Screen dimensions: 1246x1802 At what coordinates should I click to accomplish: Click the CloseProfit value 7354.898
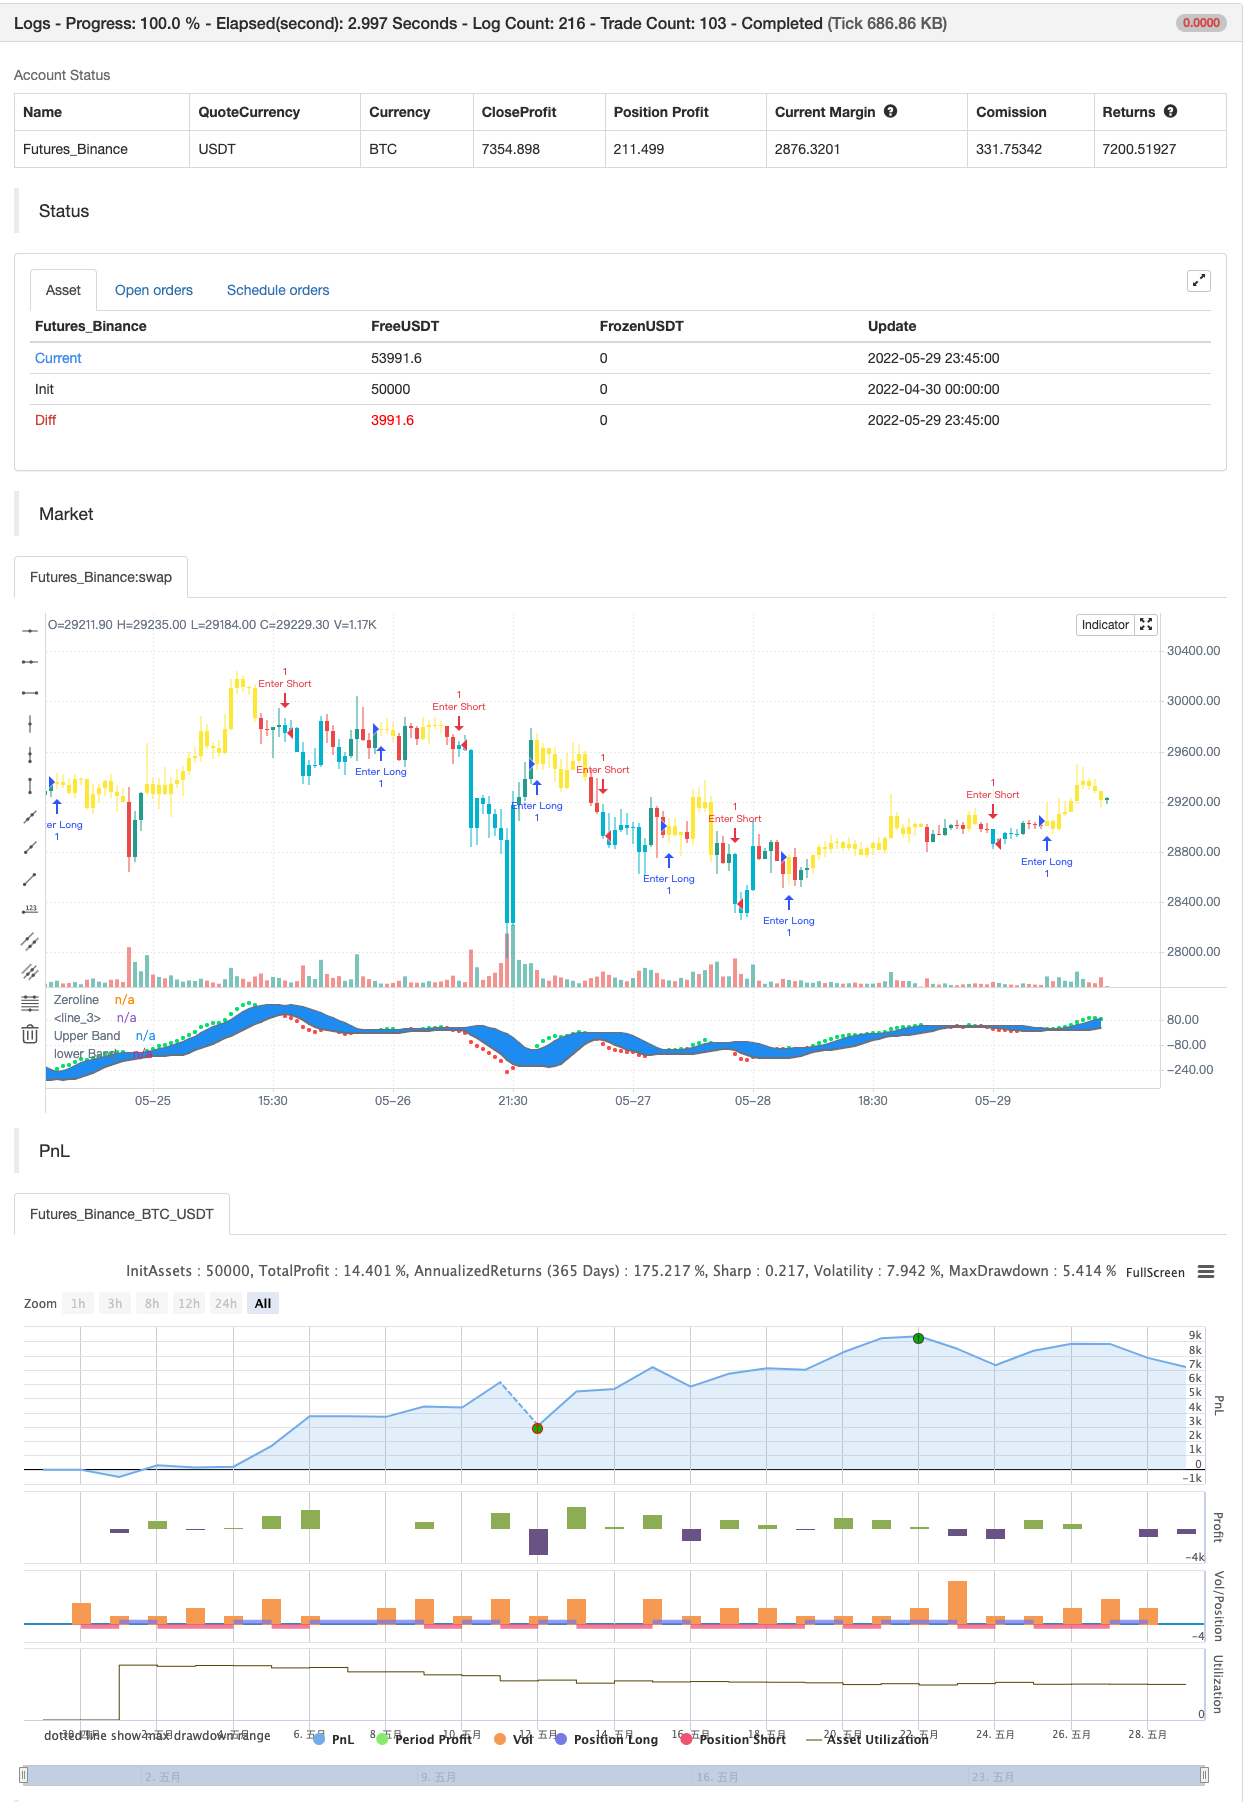pos(511,149)
